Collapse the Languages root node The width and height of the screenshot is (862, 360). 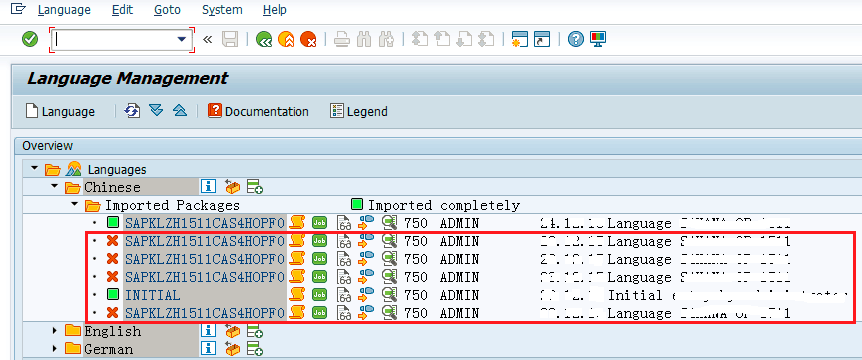(x=35, y=168)
